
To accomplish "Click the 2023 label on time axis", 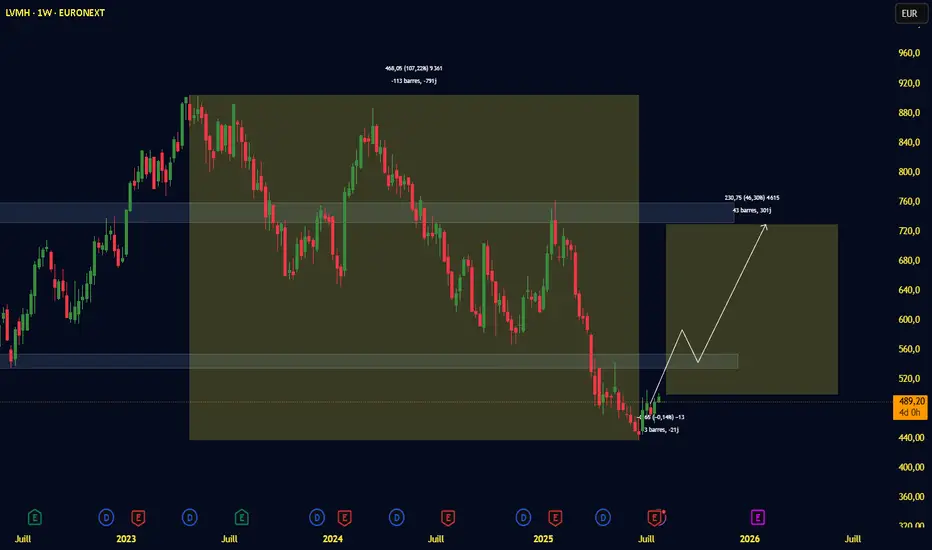I will [126, 539].
